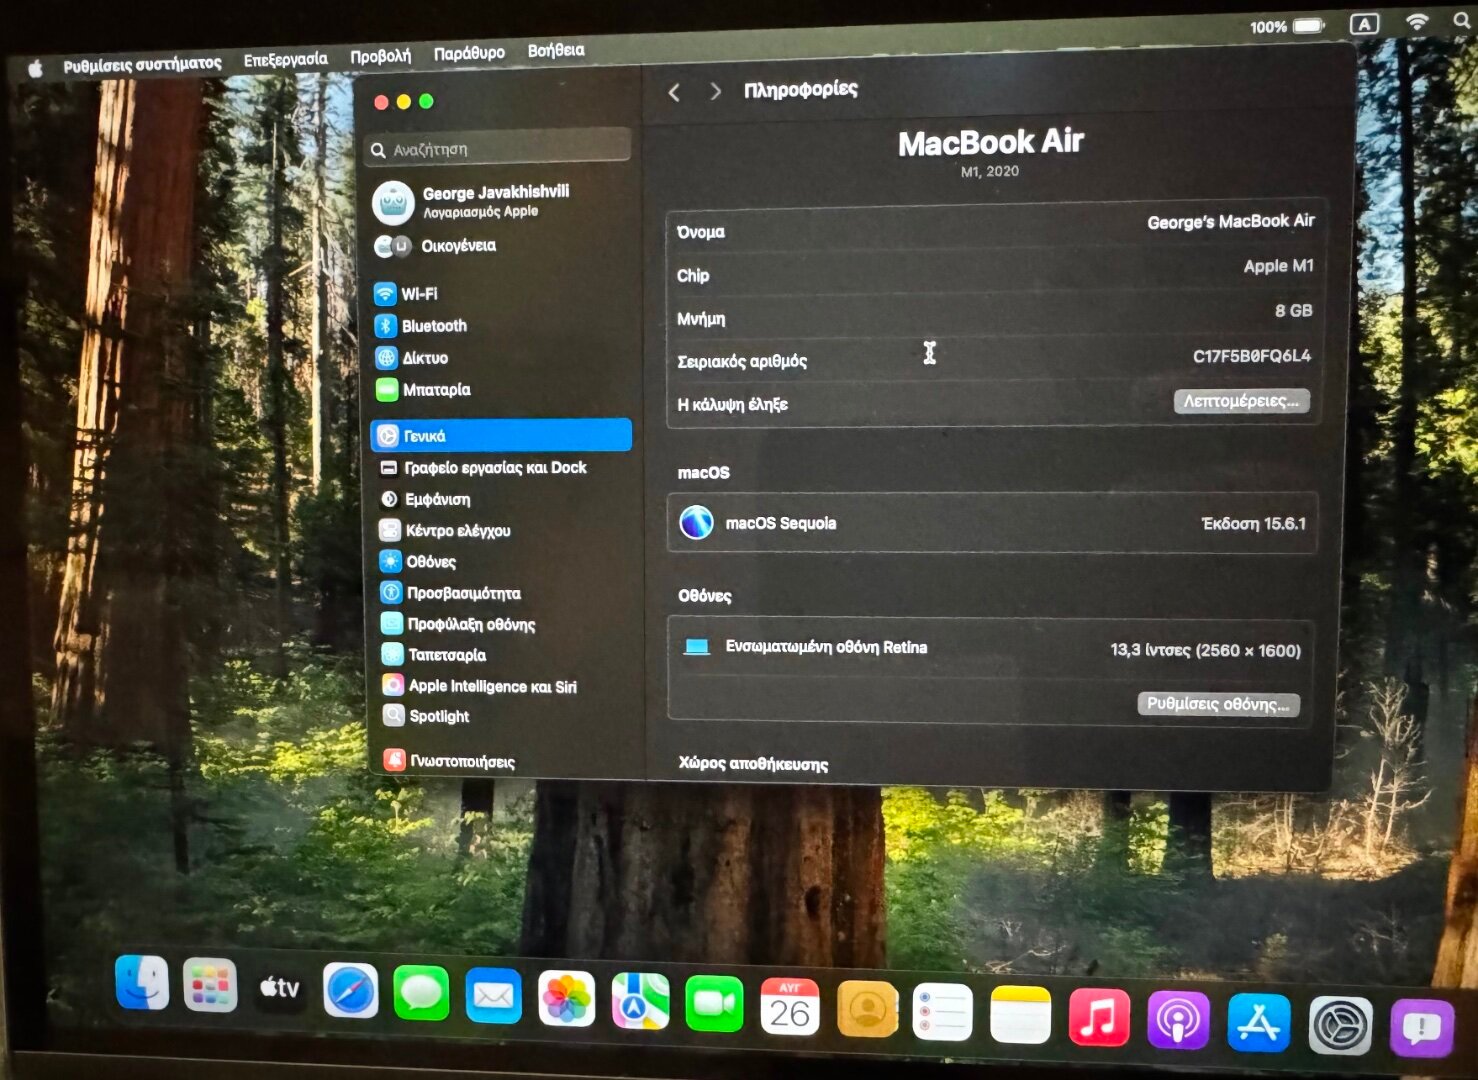This screenshot has width=1478, height=1080.
Task: Click the Αναζήτηση search field
Action: click(499, 148)
